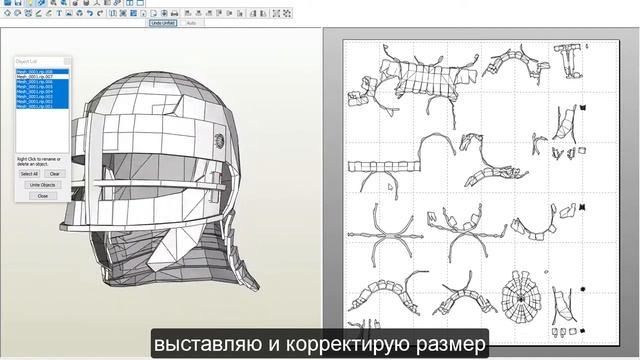This screenshot has width=640, height=360.
Task: Select the gray pencil tool beside green pencil
Action: click(49, 13)
